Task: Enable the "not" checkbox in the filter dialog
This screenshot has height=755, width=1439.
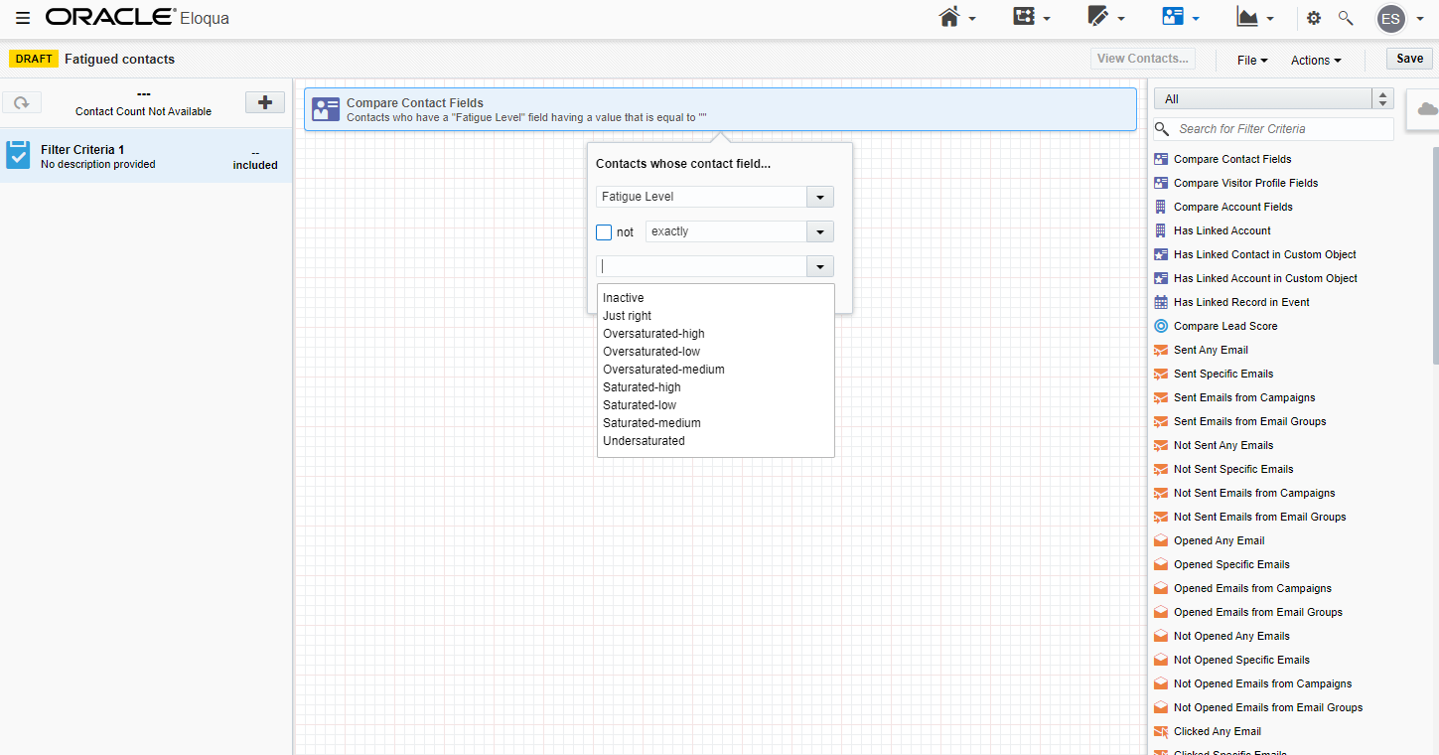Action: click(603, 231)
